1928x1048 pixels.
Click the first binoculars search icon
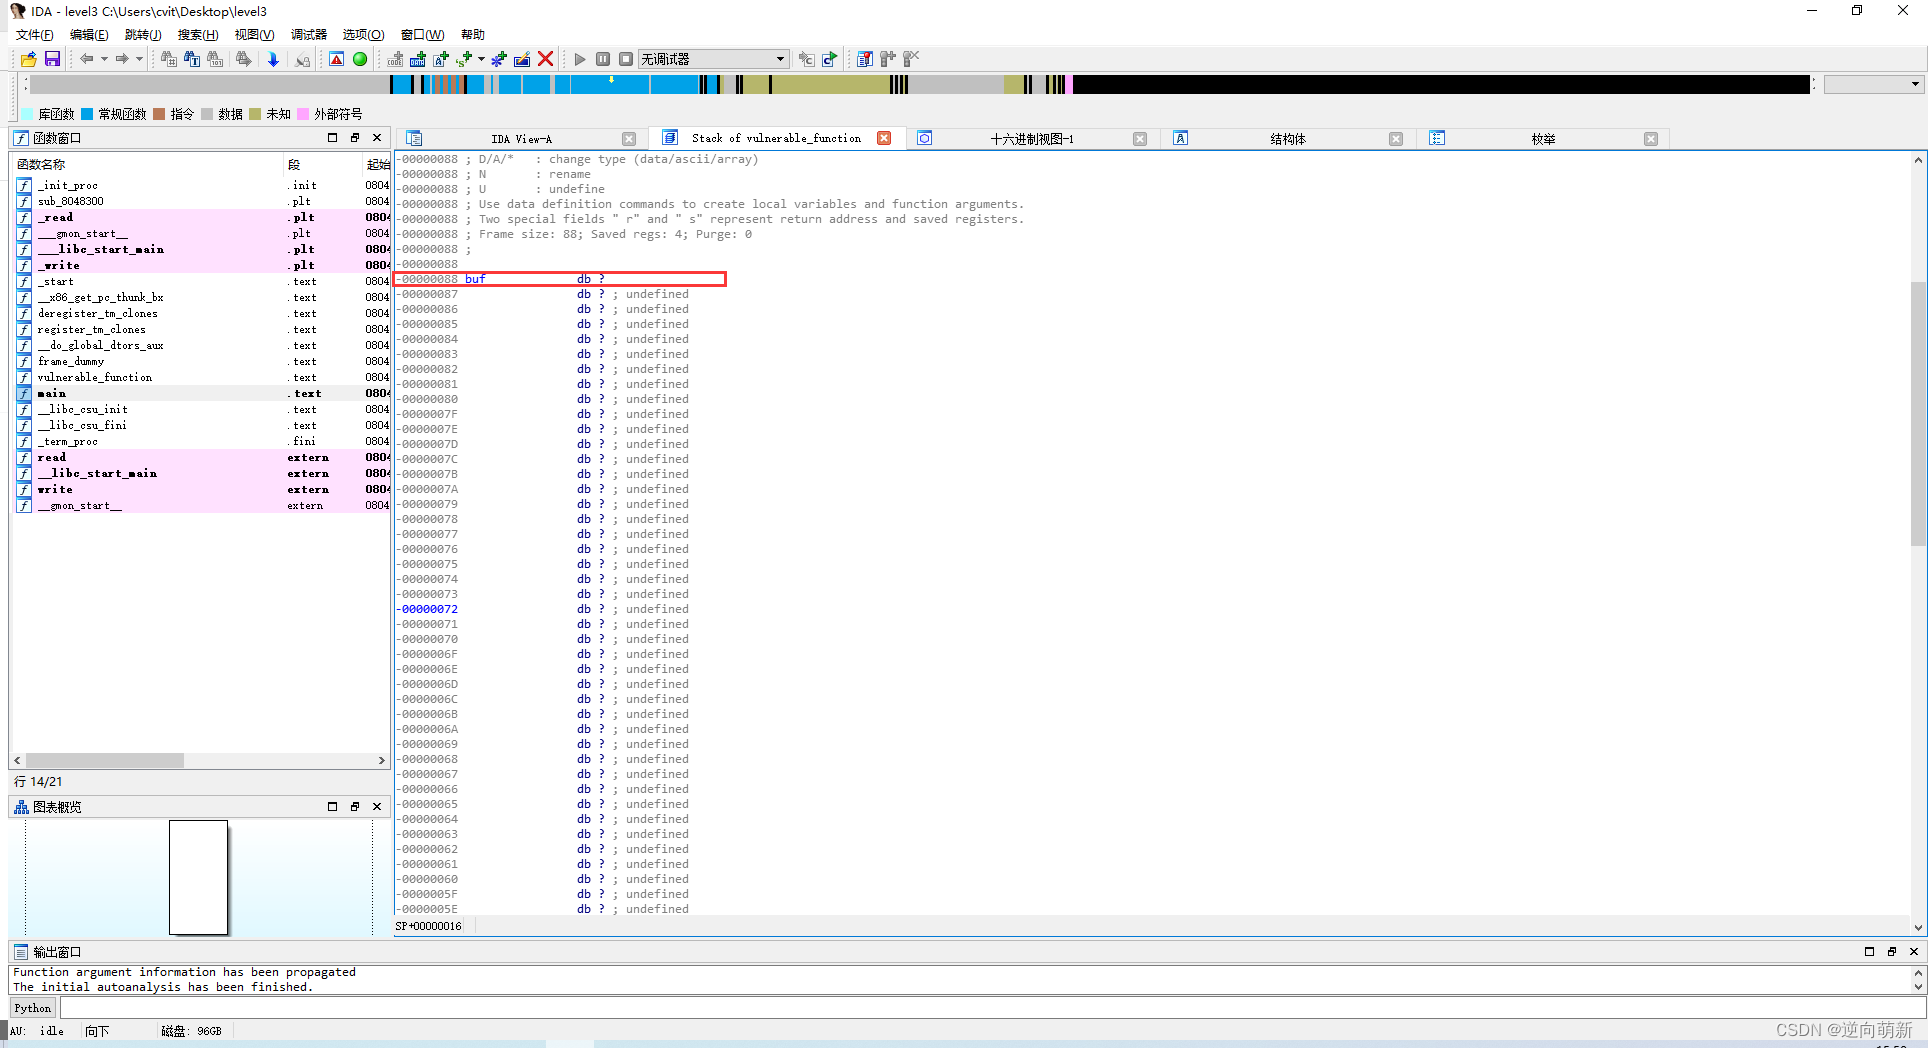click(168, 59)
